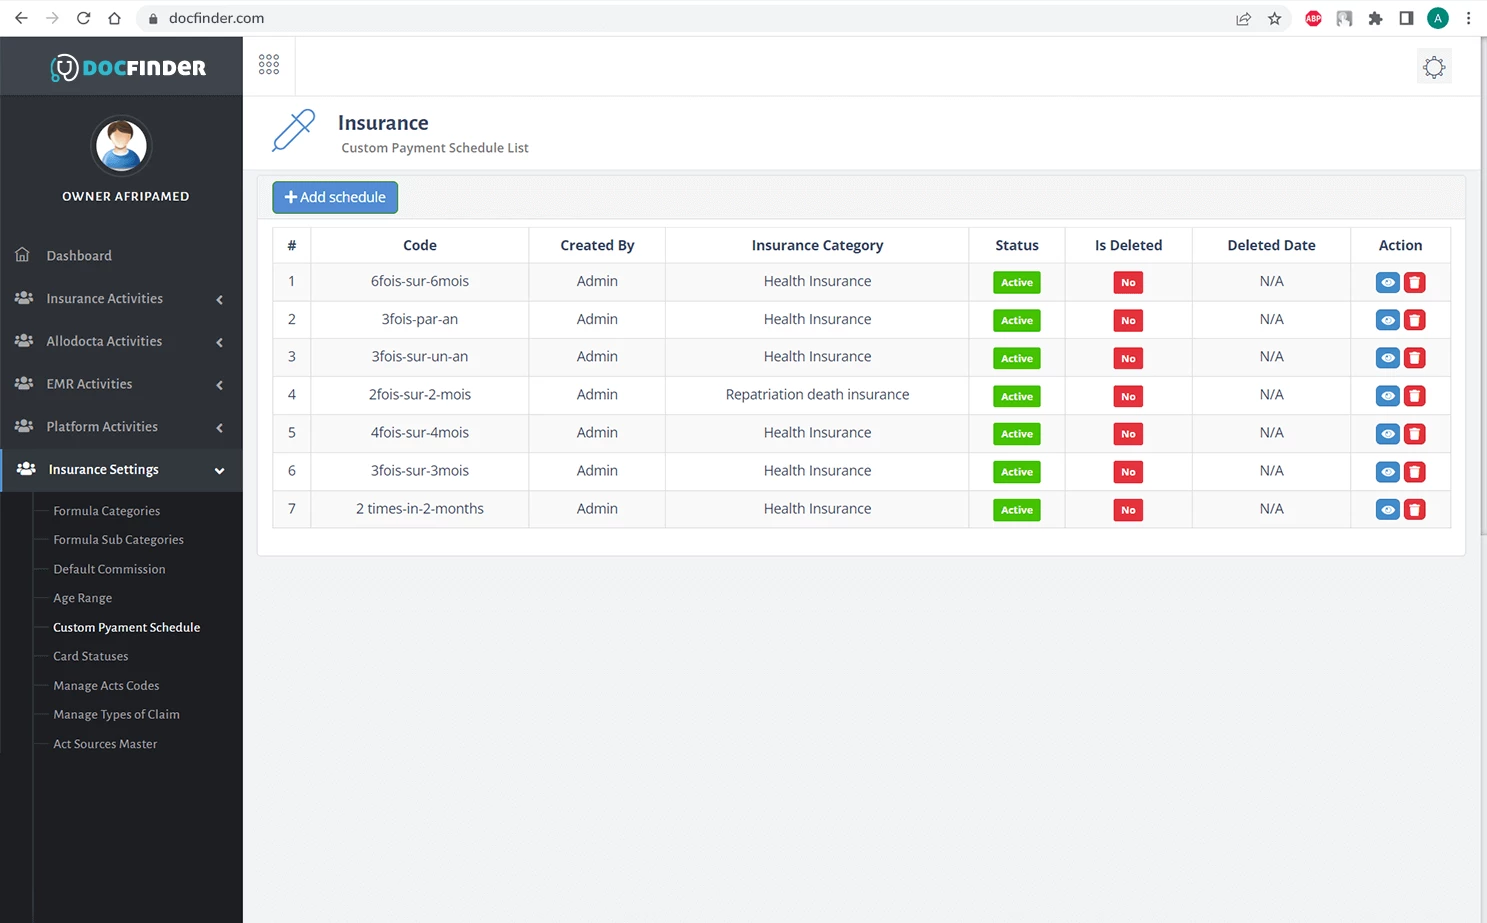Click the Owner Afripamed profile avatar

tap(120, 145)
